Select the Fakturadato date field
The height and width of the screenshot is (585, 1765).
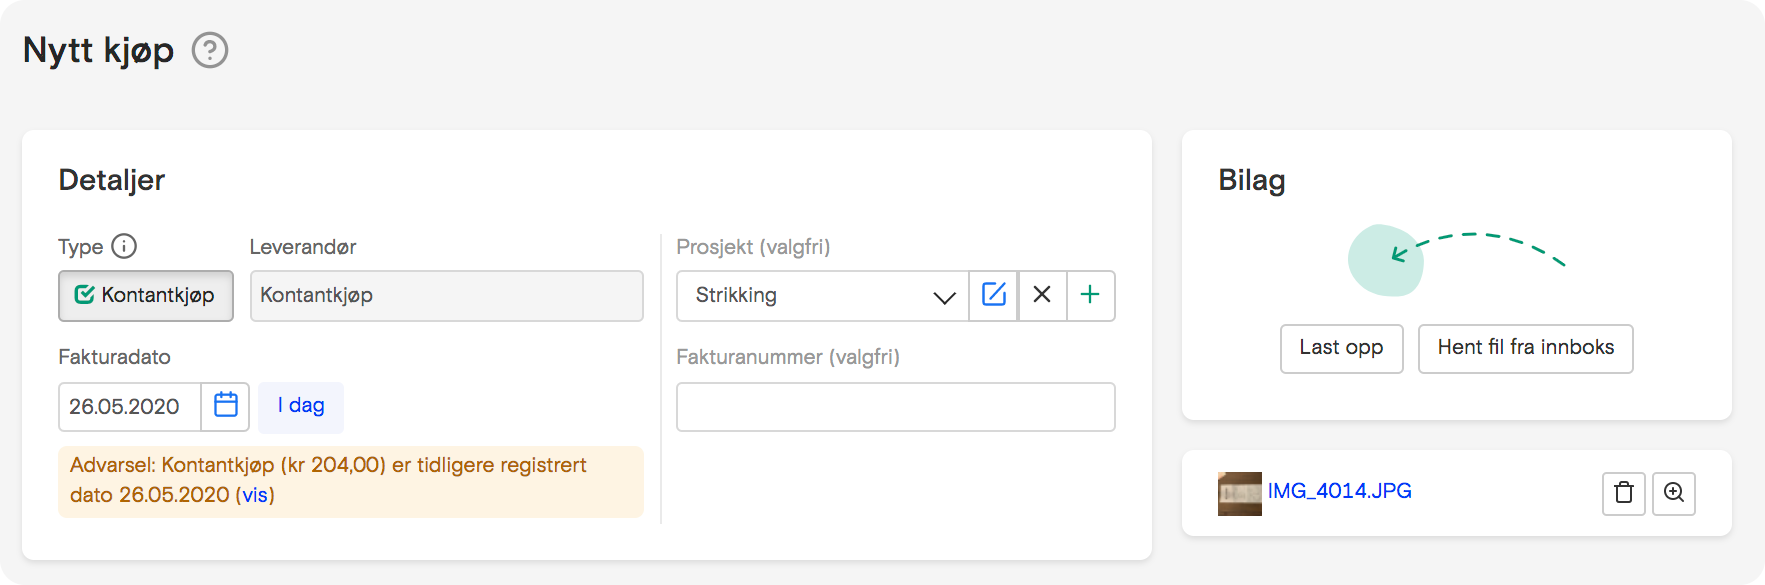click(130, 407)
